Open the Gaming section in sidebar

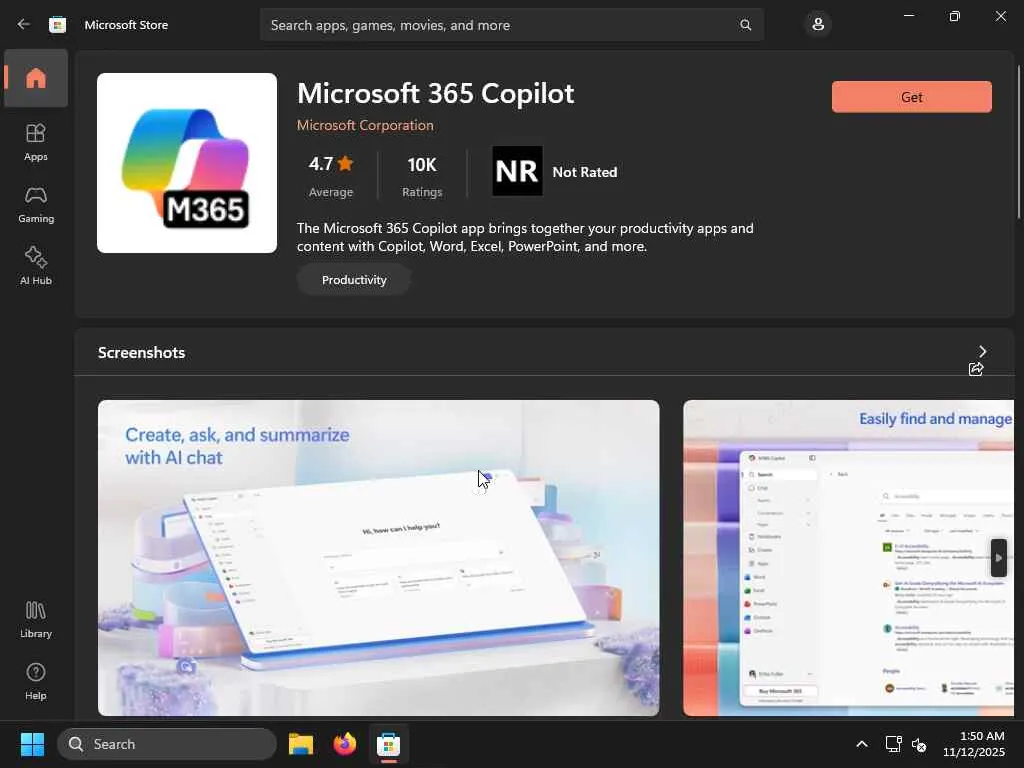[36, 204]
